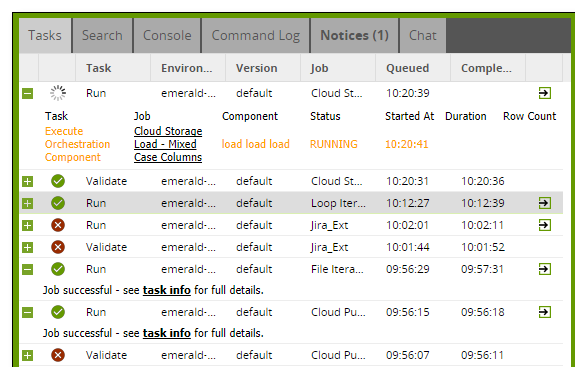Expand the Jira_Ext Validate task row
Viewport: 575px width, 367px height.
(x=28, y=247)
